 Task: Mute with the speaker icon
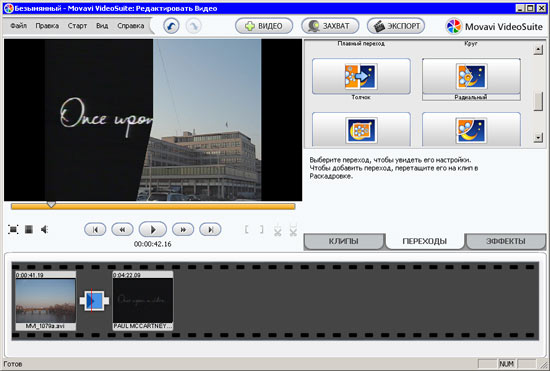pyautogui.click(x=45, y=230)
